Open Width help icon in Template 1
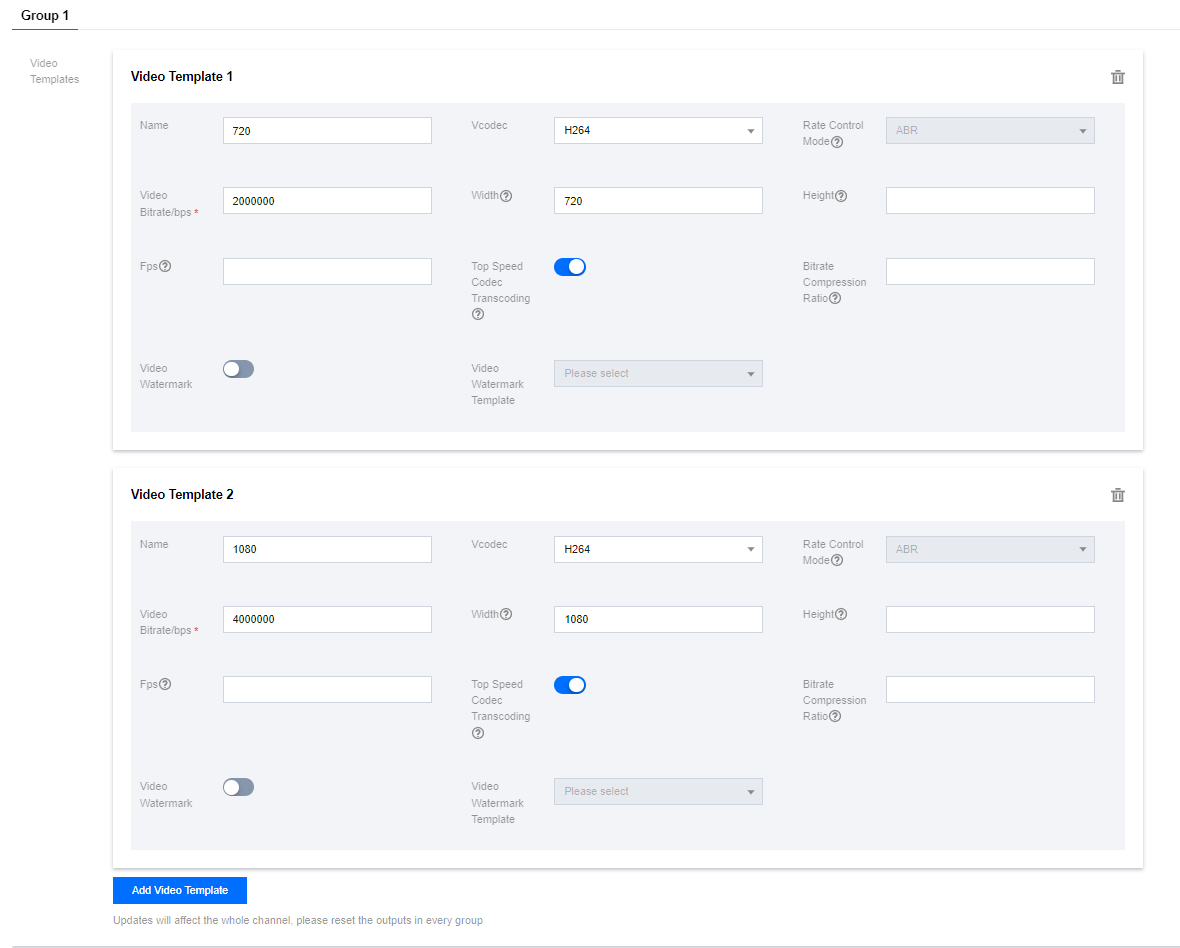 point(506,196)
